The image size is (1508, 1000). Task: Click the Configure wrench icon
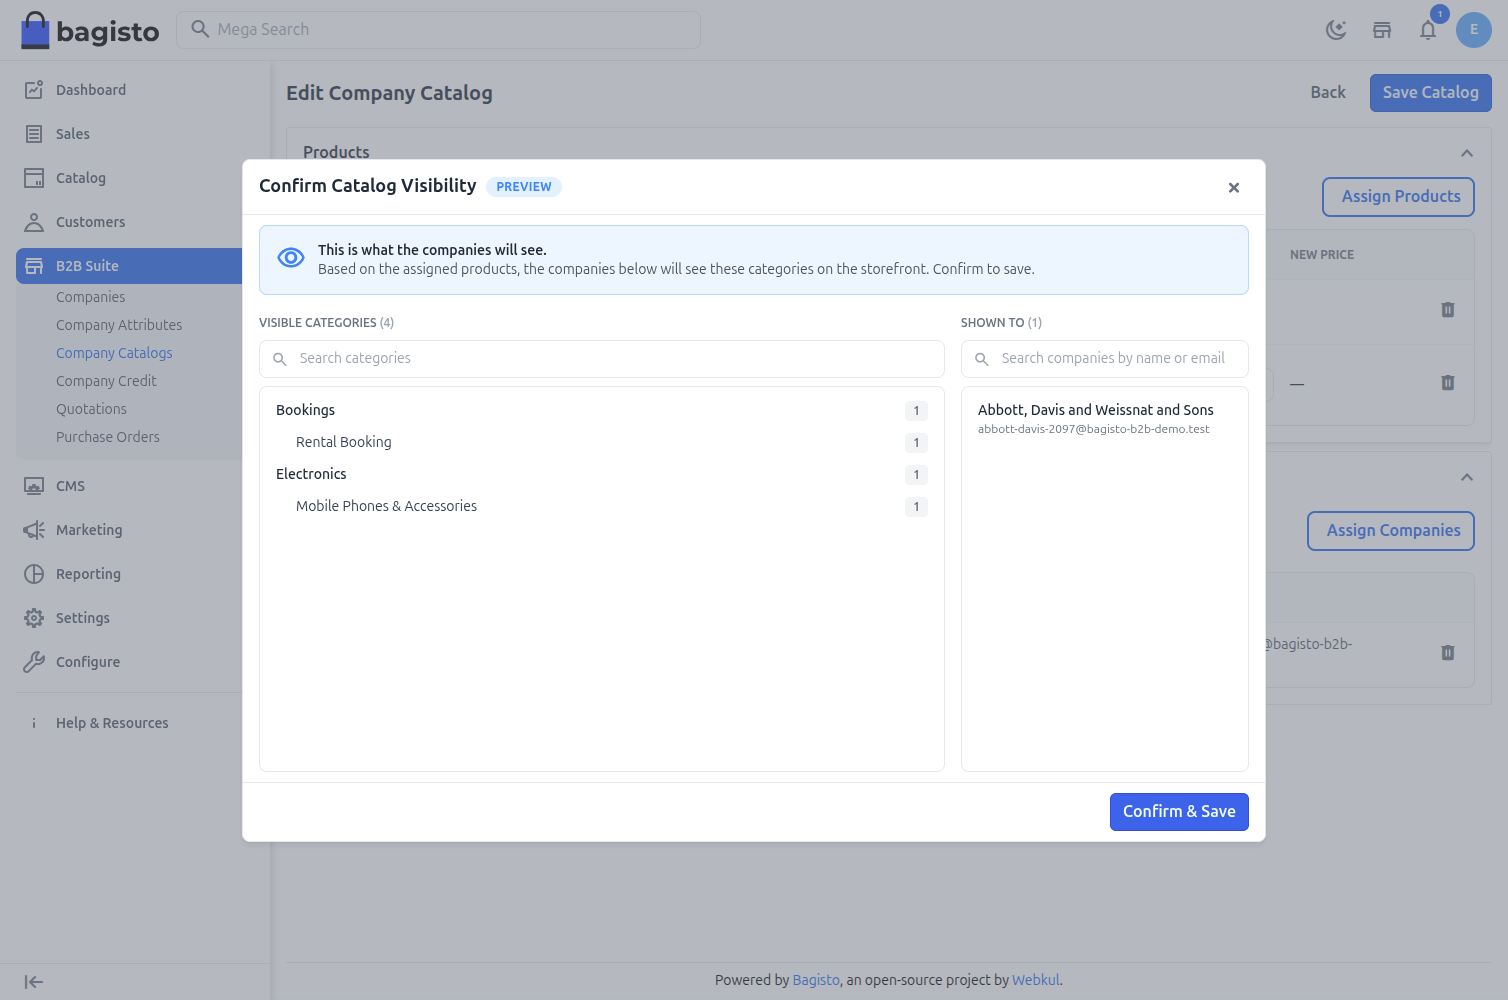34,662
